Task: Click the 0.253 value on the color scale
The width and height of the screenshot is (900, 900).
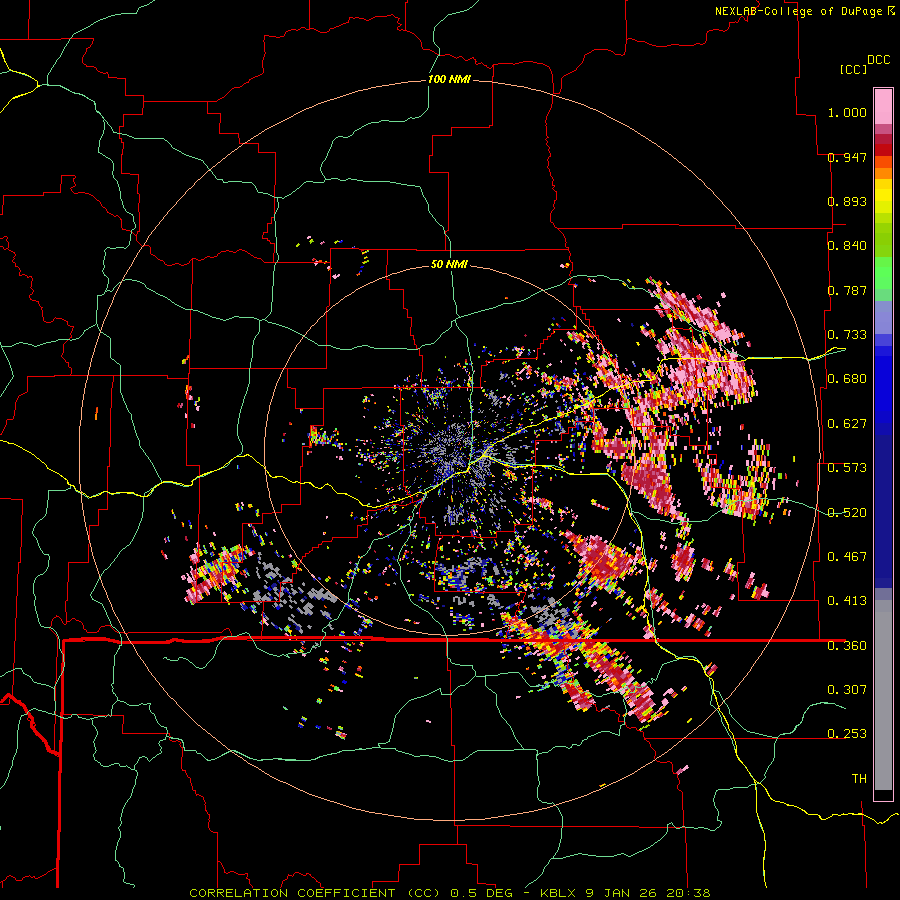Action: (847, 734)
